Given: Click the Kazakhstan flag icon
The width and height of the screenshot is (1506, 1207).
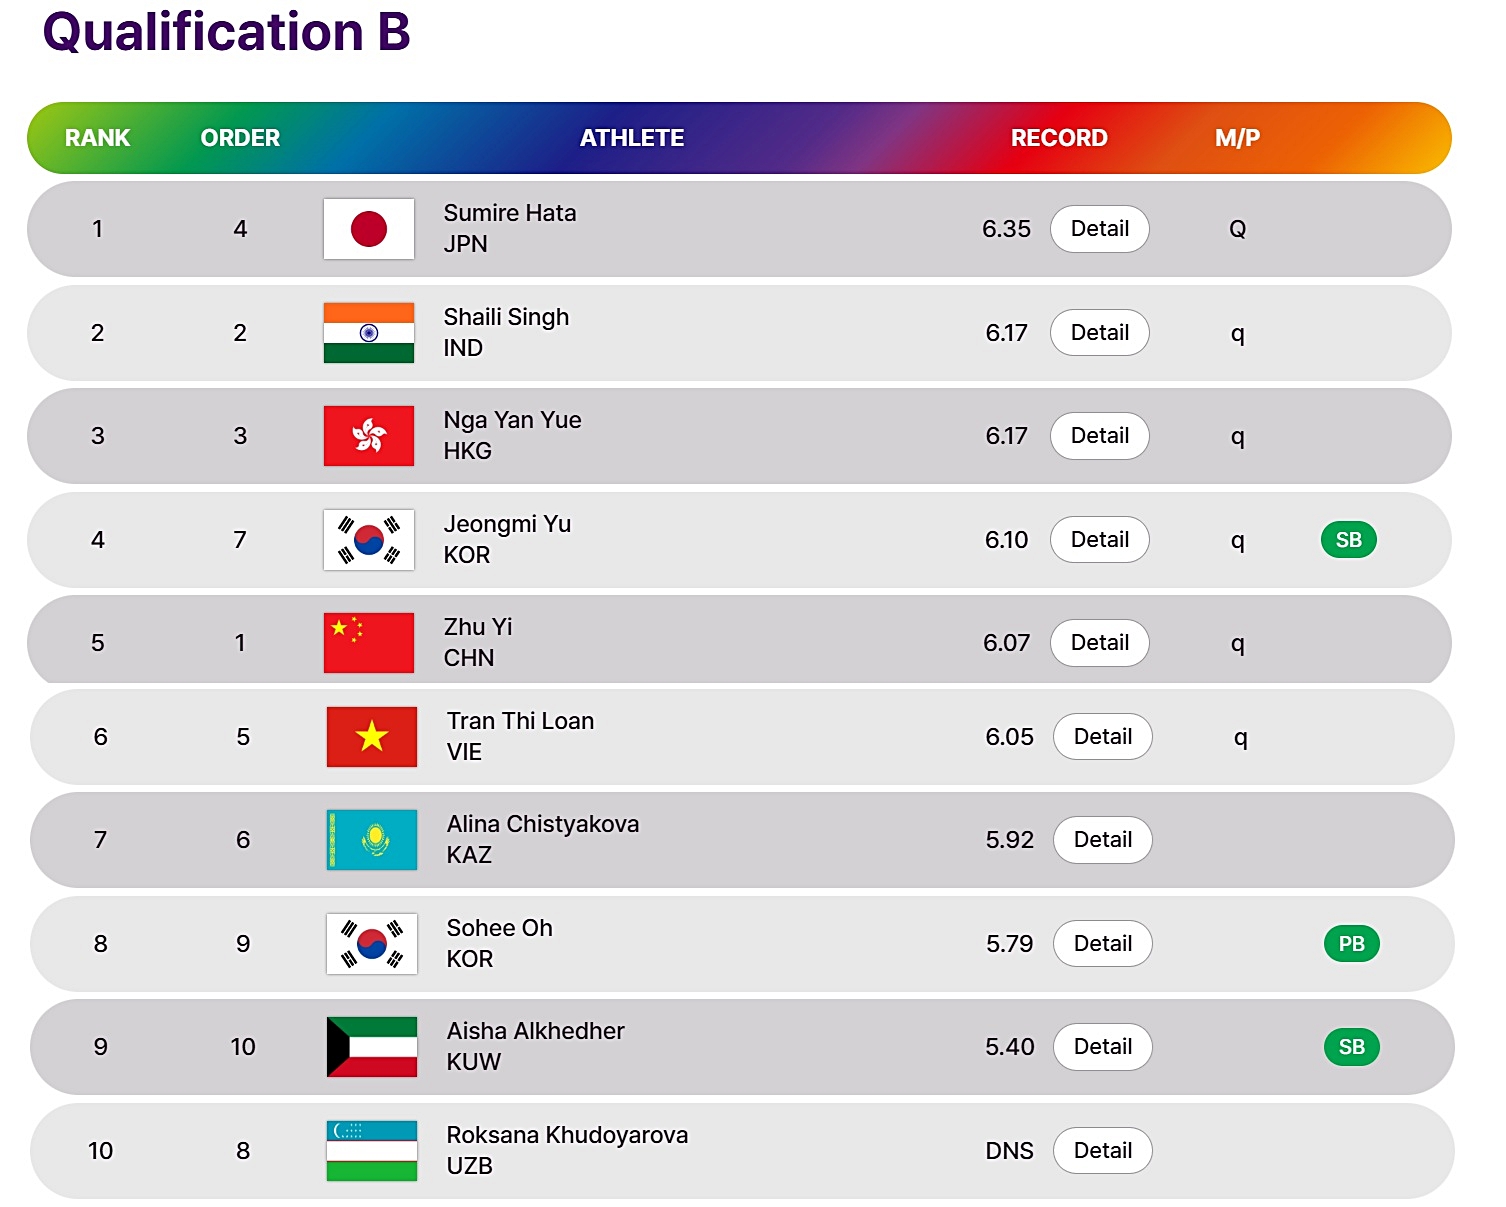Looking at the screenshot, I should point(372,840).
